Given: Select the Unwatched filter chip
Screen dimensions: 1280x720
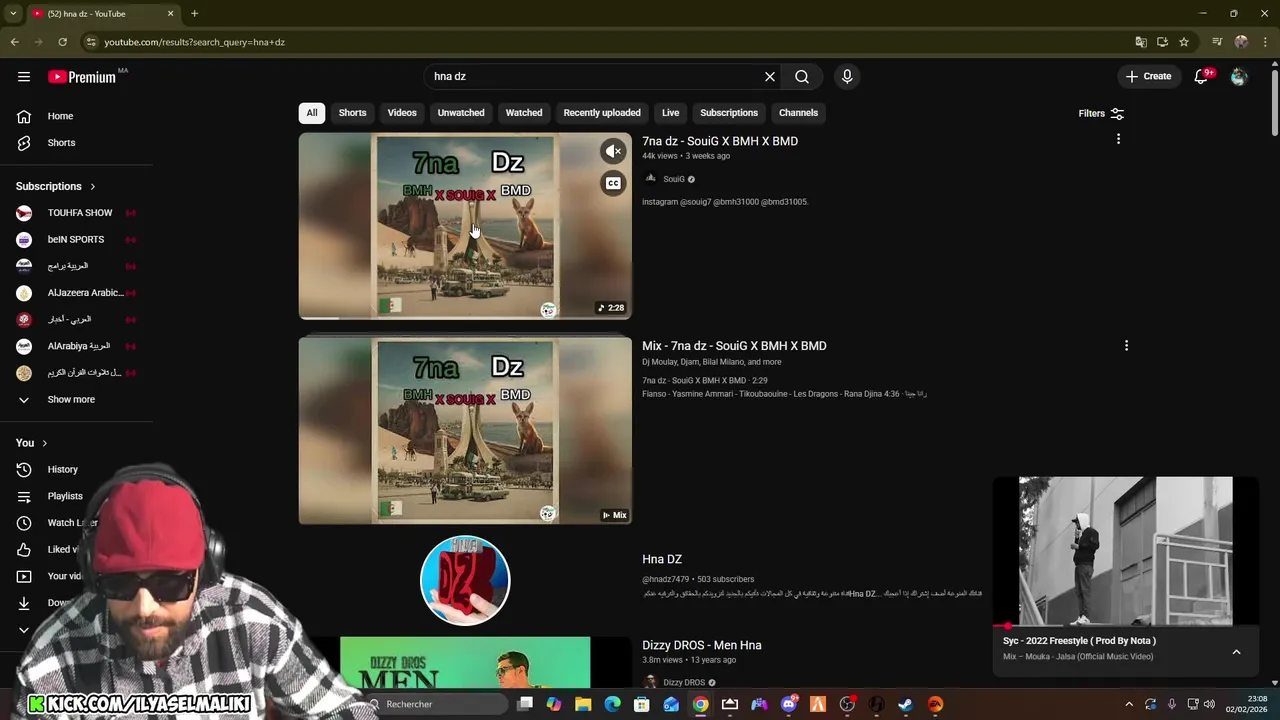Looking at the screenshot, I should click(x=461, y=113).
